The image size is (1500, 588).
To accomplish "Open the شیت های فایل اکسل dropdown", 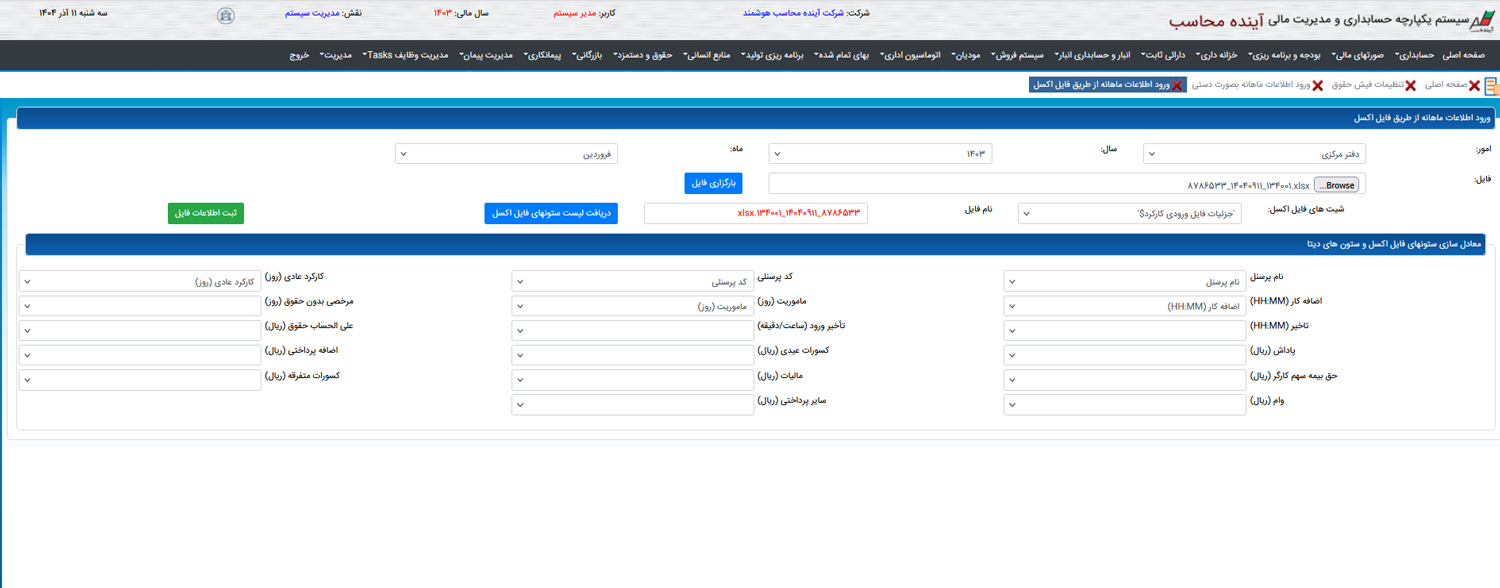I will (1129, 214).
